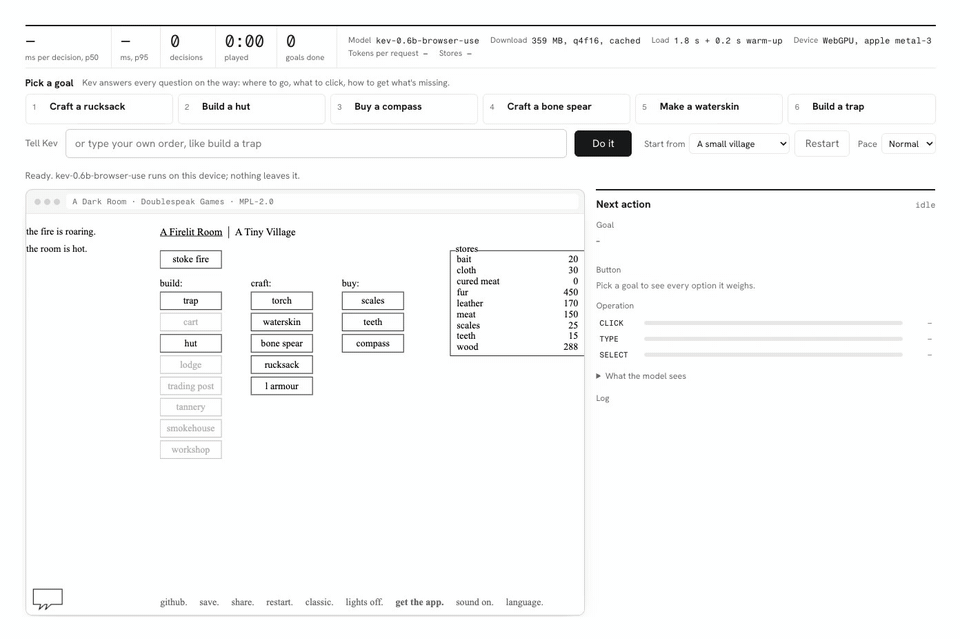Click the disabled cart build button

point(190,322)
